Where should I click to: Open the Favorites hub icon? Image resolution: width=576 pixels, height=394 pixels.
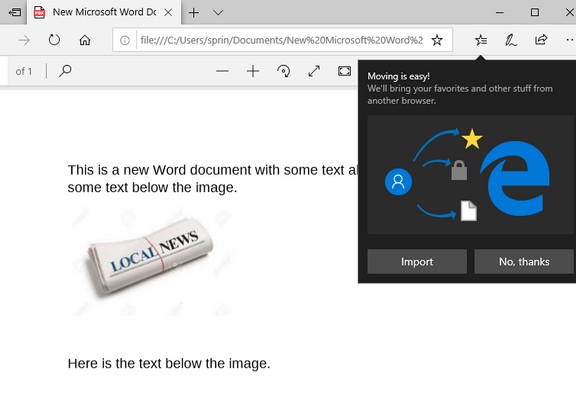tap(481, 40)
